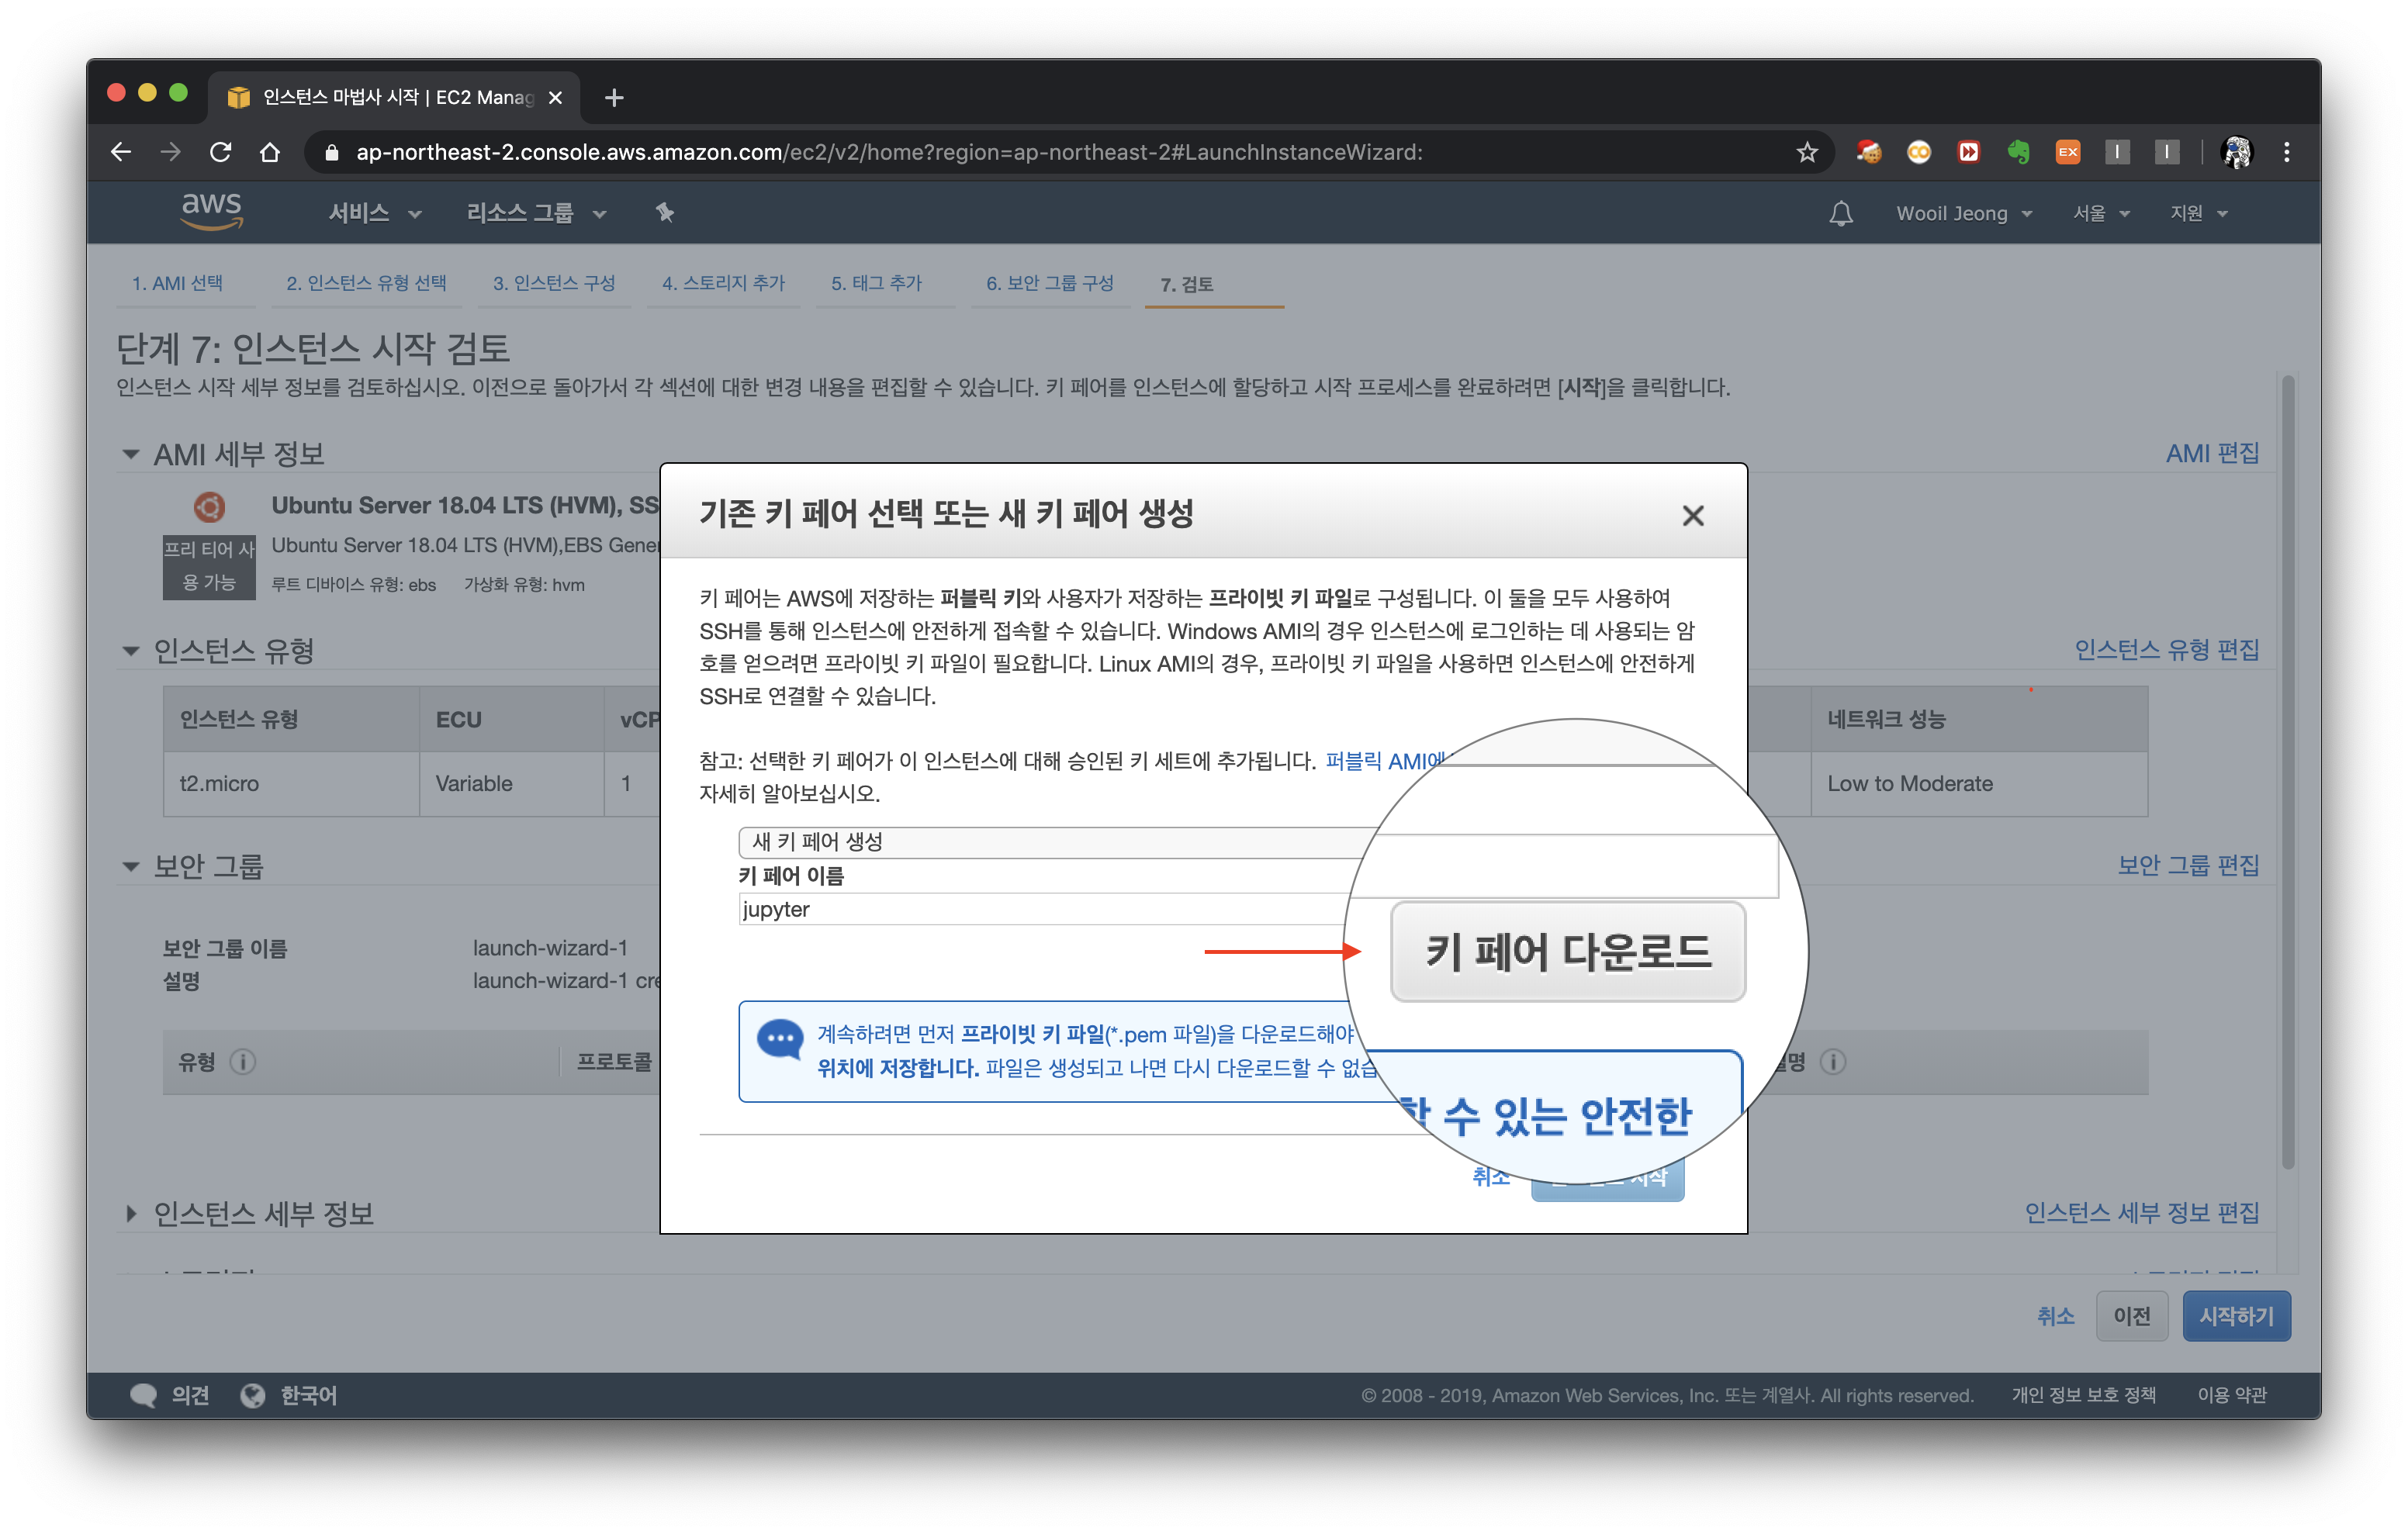Click the 유형 info icon

pyautogui.click(x=243, y=1062)
